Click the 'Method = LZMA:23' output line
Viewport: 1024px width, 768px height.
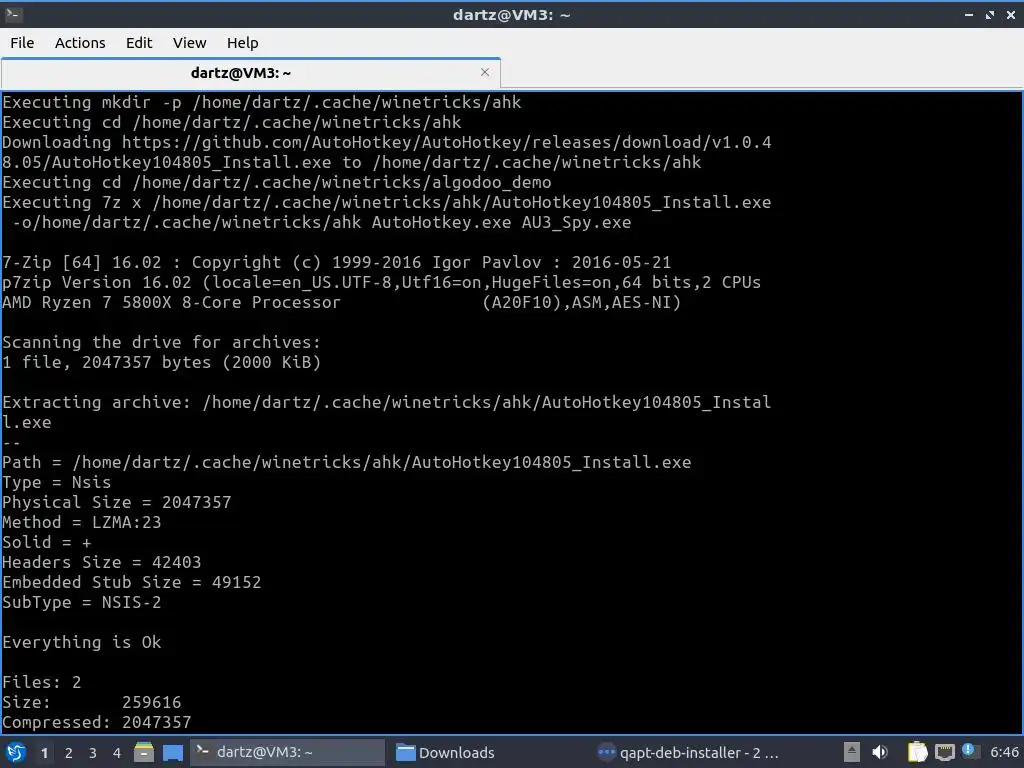82,522
